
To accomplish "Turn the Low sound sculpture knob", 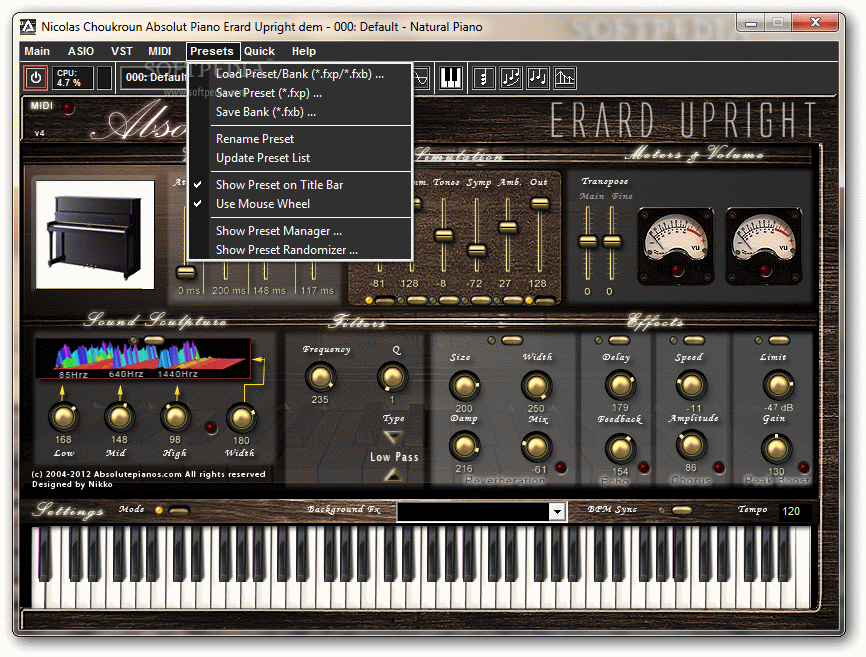I will 63,417.
